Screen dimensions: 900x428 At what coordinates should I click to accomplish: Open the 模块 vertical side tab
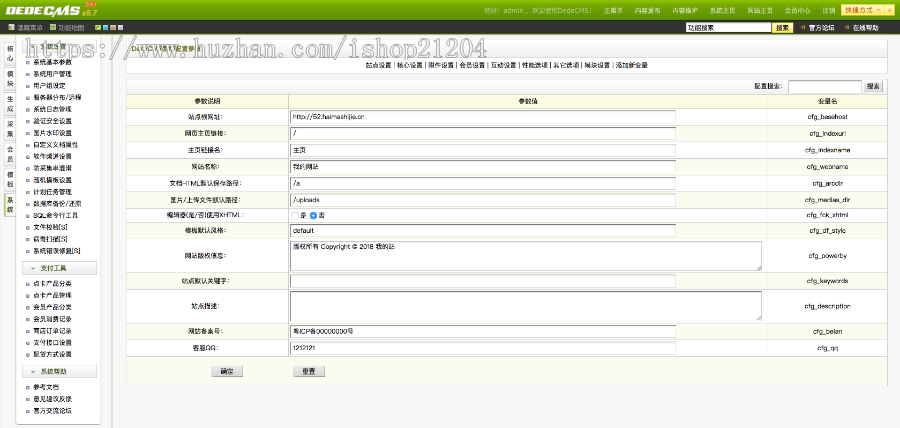coord(10,79)
